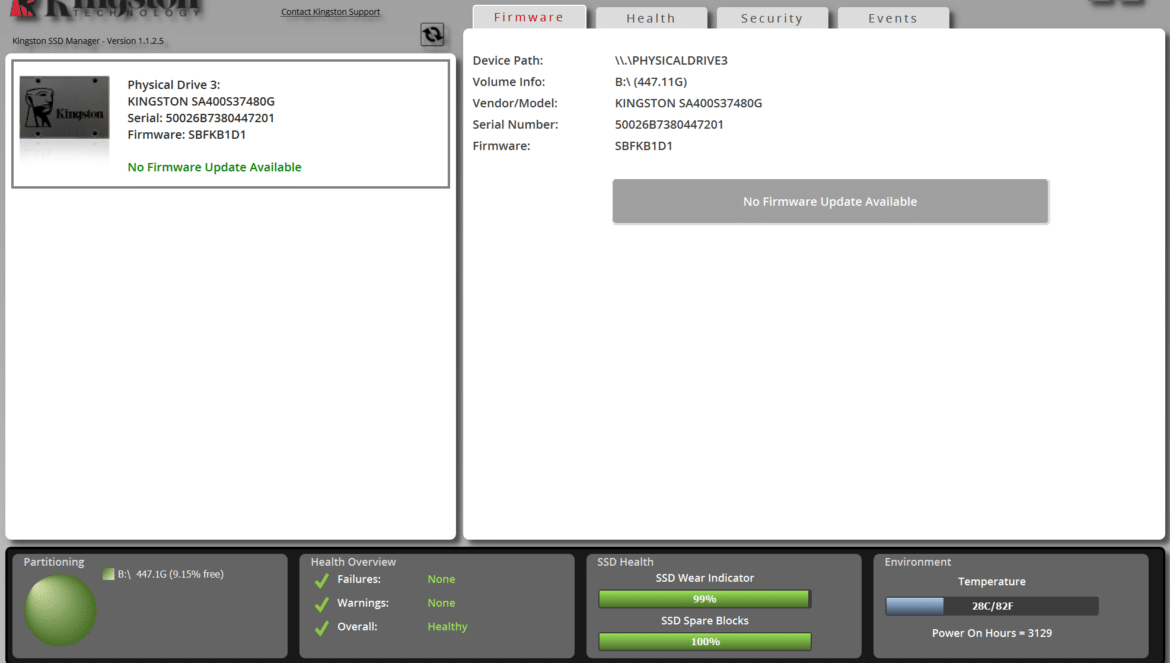The height and width of the screenshot is (663, 1170).
Task: Click Device Path value \\.\PHYSICALDRIVE3
Action: pos(671,60)
